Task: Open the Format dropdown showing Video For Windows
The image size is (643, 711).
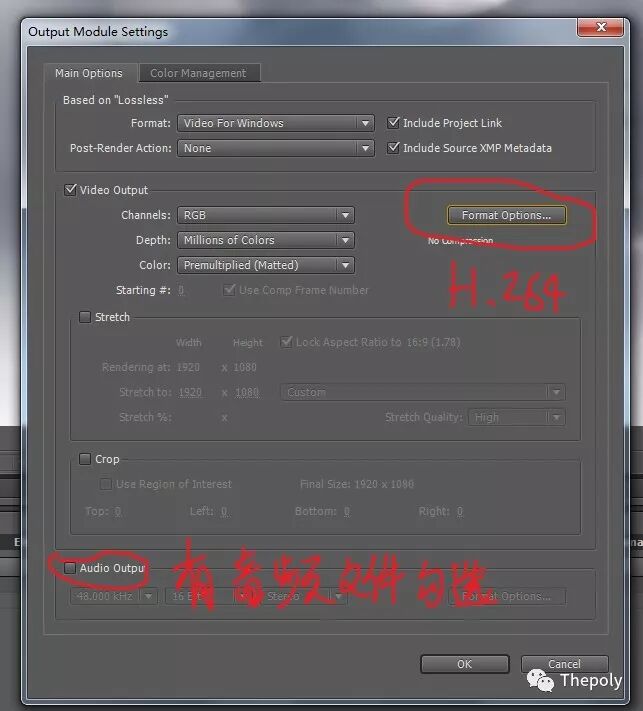Action: coord(275,123)
